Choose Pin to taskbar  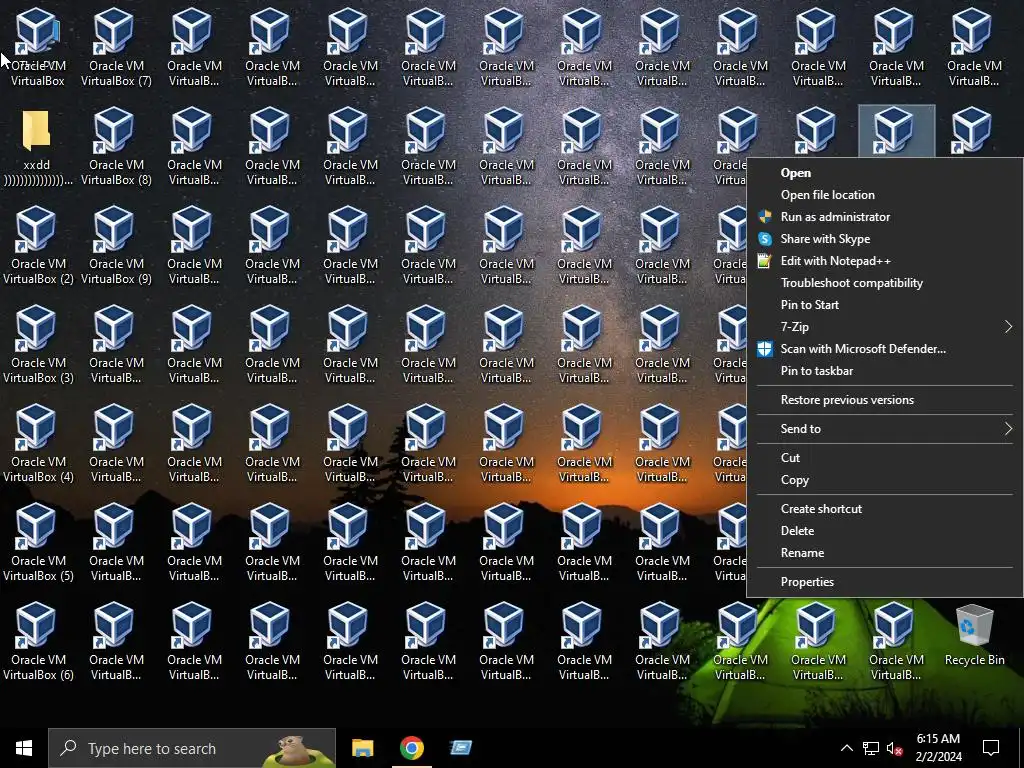click(885, 370)
